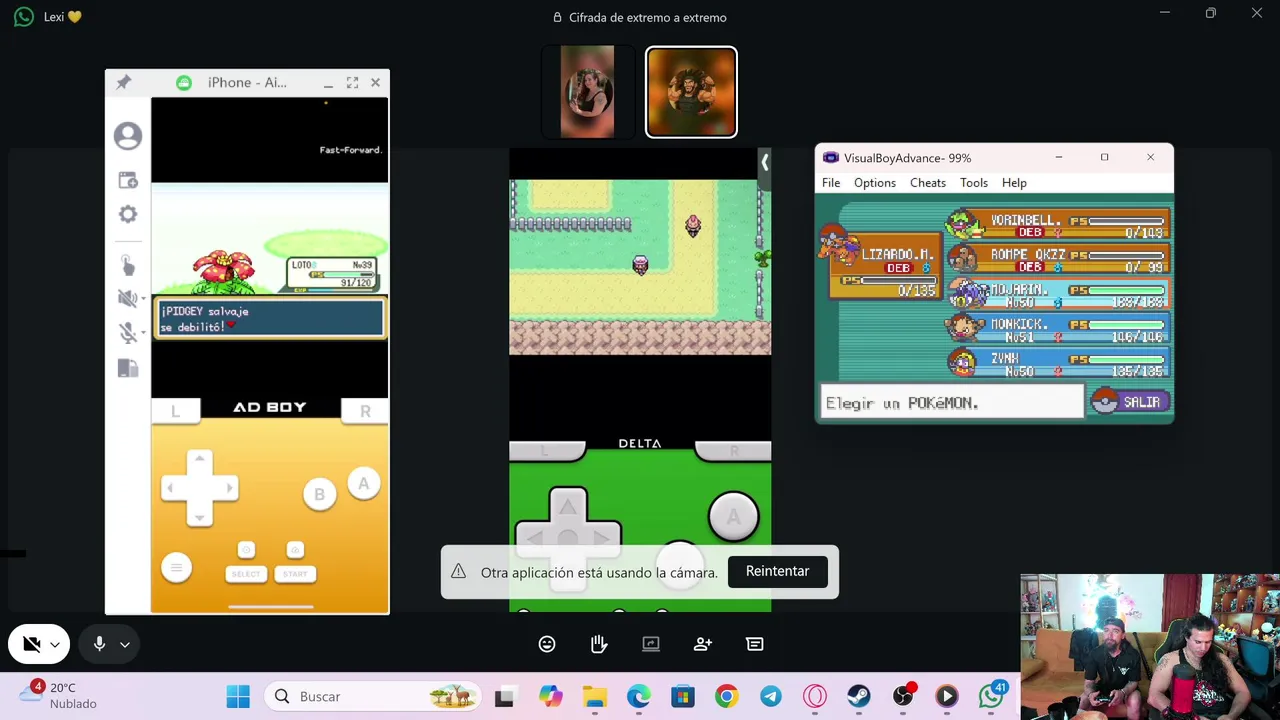
Task: Open Microsoft Copilot from the taskbar
Action: pyautogui.click(x=550, y=696)
